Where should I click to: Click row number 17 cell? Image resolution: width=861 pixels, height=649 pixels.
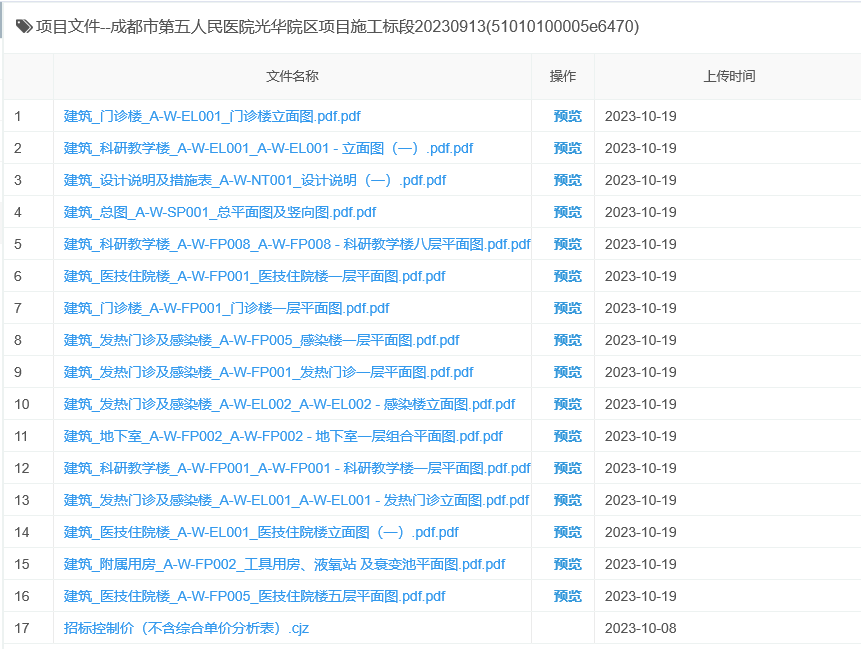[x=28, y=628]
